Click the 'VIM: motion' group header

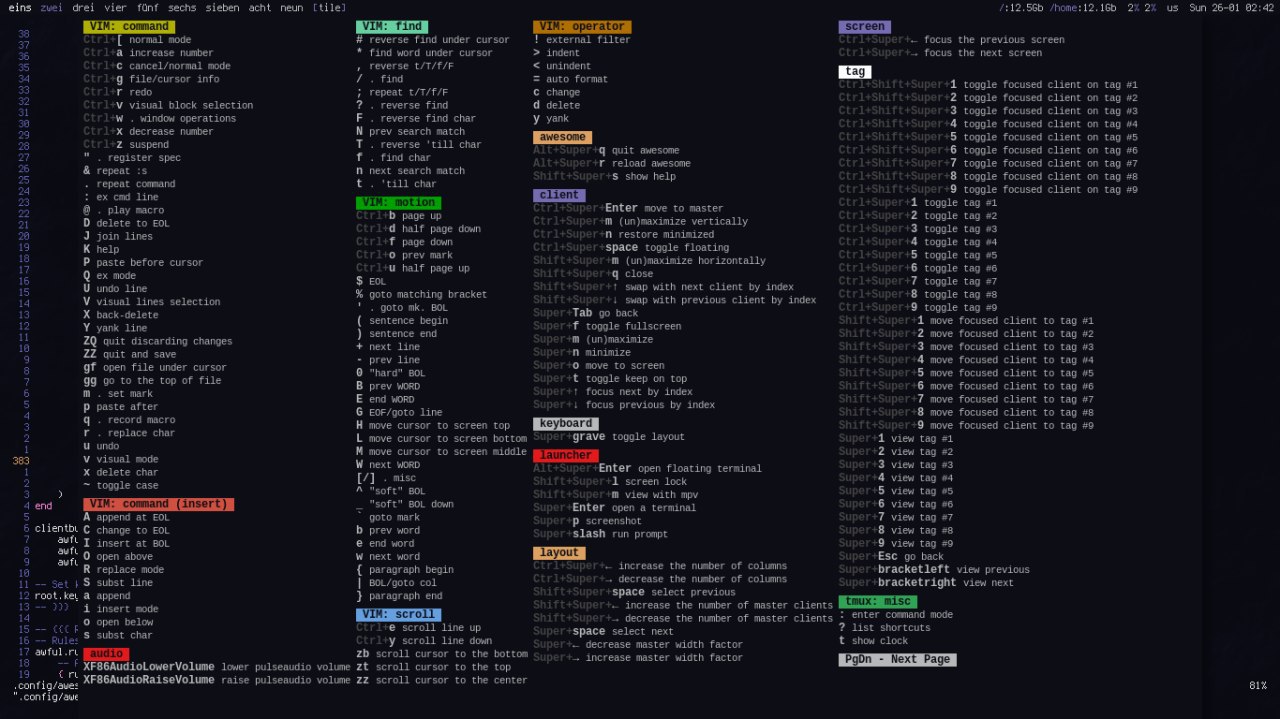[398, 203]
